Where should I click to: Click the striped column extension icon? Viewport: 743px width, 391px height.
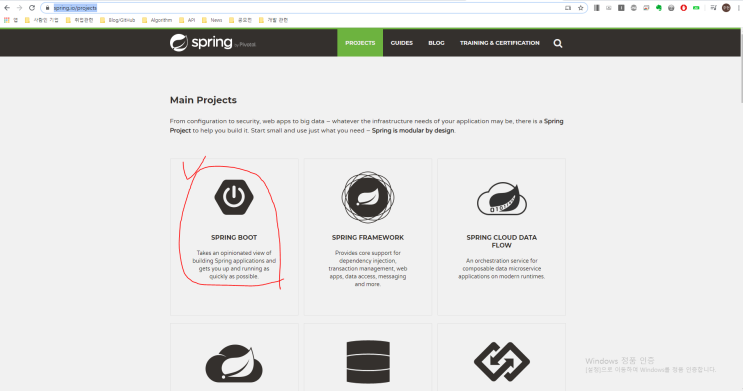[x=597, y=8]
